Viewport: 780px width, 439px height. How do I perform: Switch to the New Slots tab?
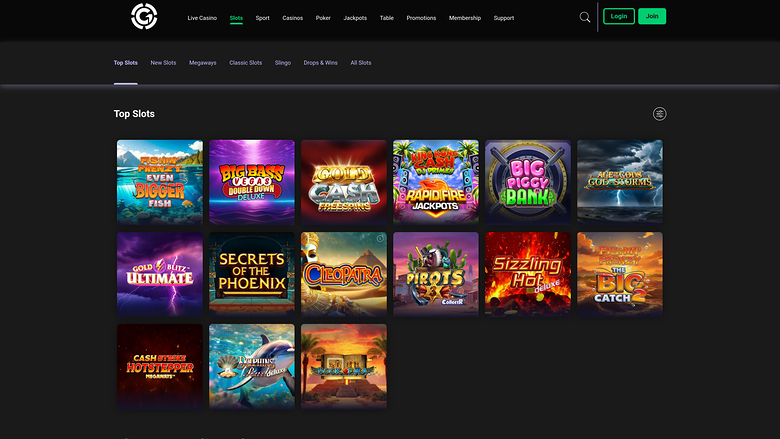coord(163,63)
